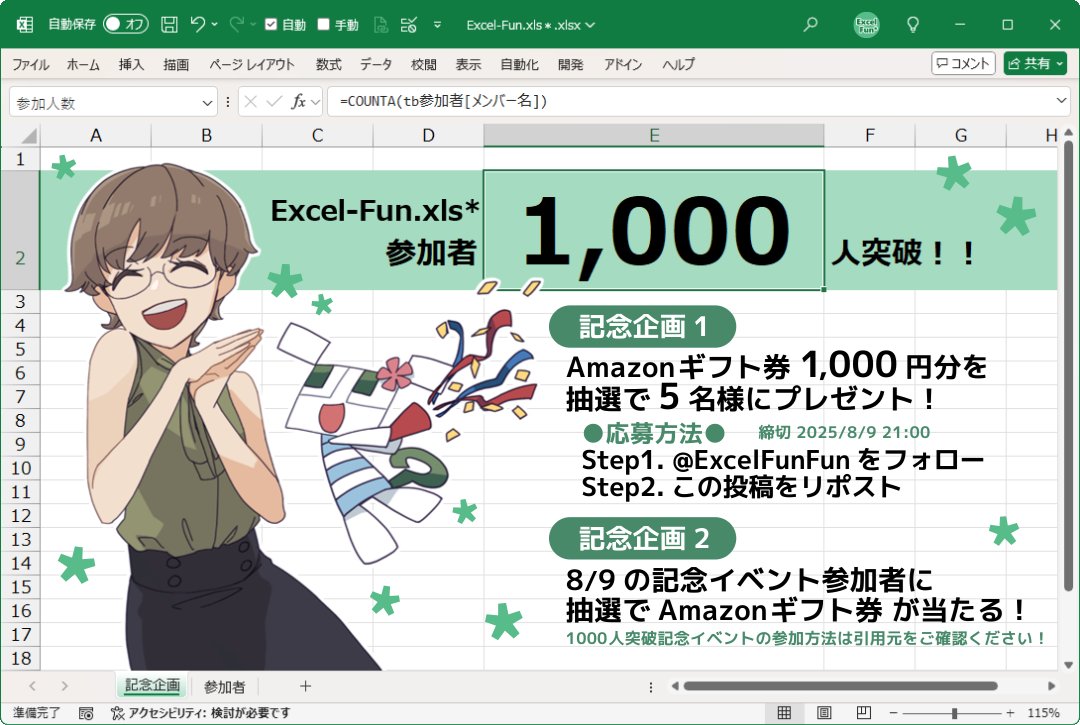Click the horizontal scrollbar

click(x=840, y=686)
